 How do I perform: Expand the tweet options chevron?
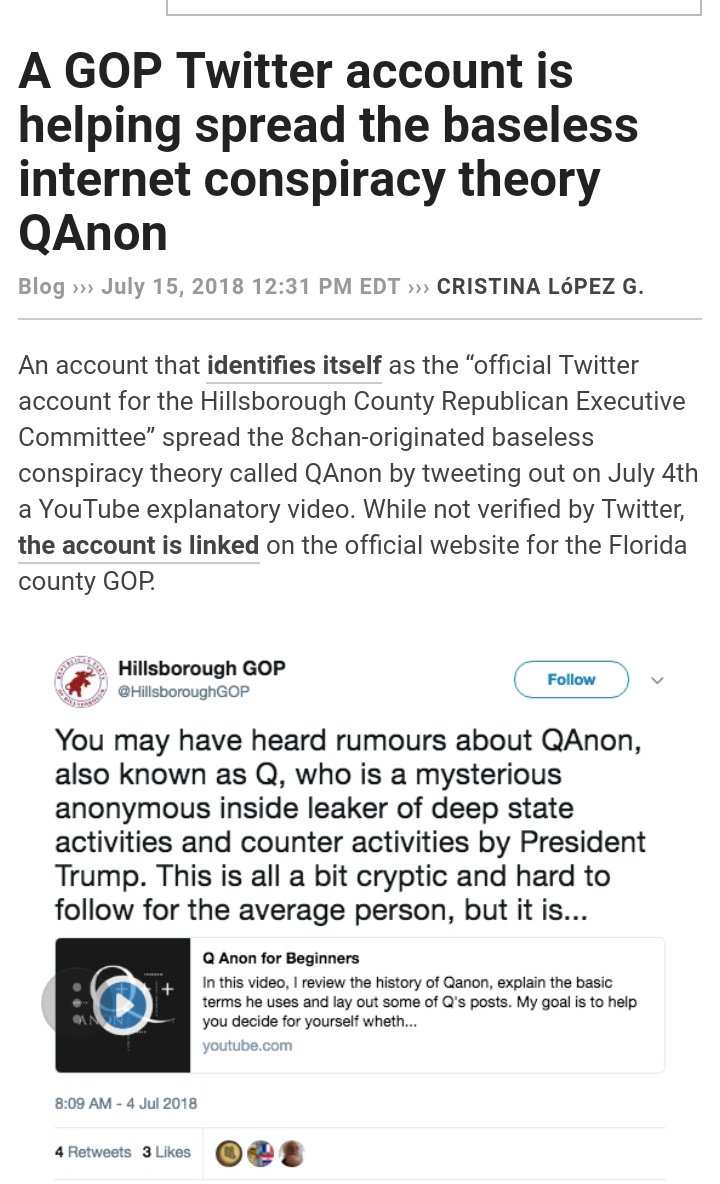657,680
